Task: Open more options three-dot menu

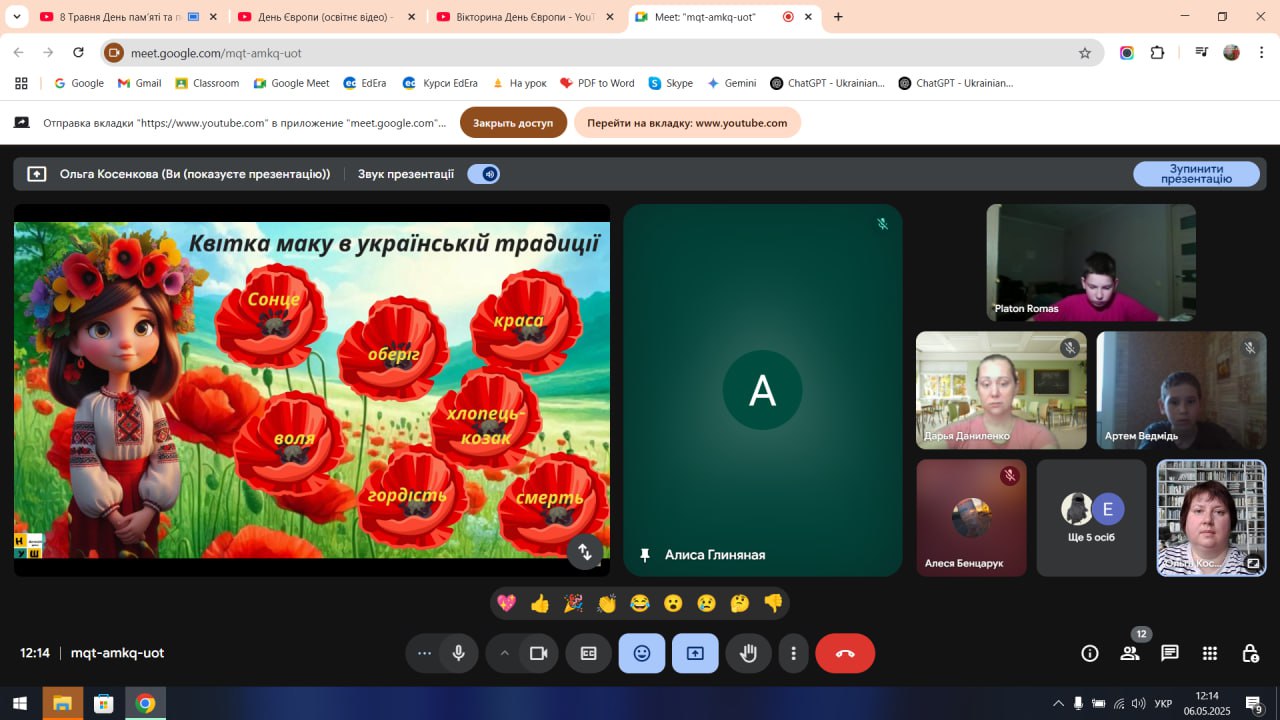Action: pos(793,653)
